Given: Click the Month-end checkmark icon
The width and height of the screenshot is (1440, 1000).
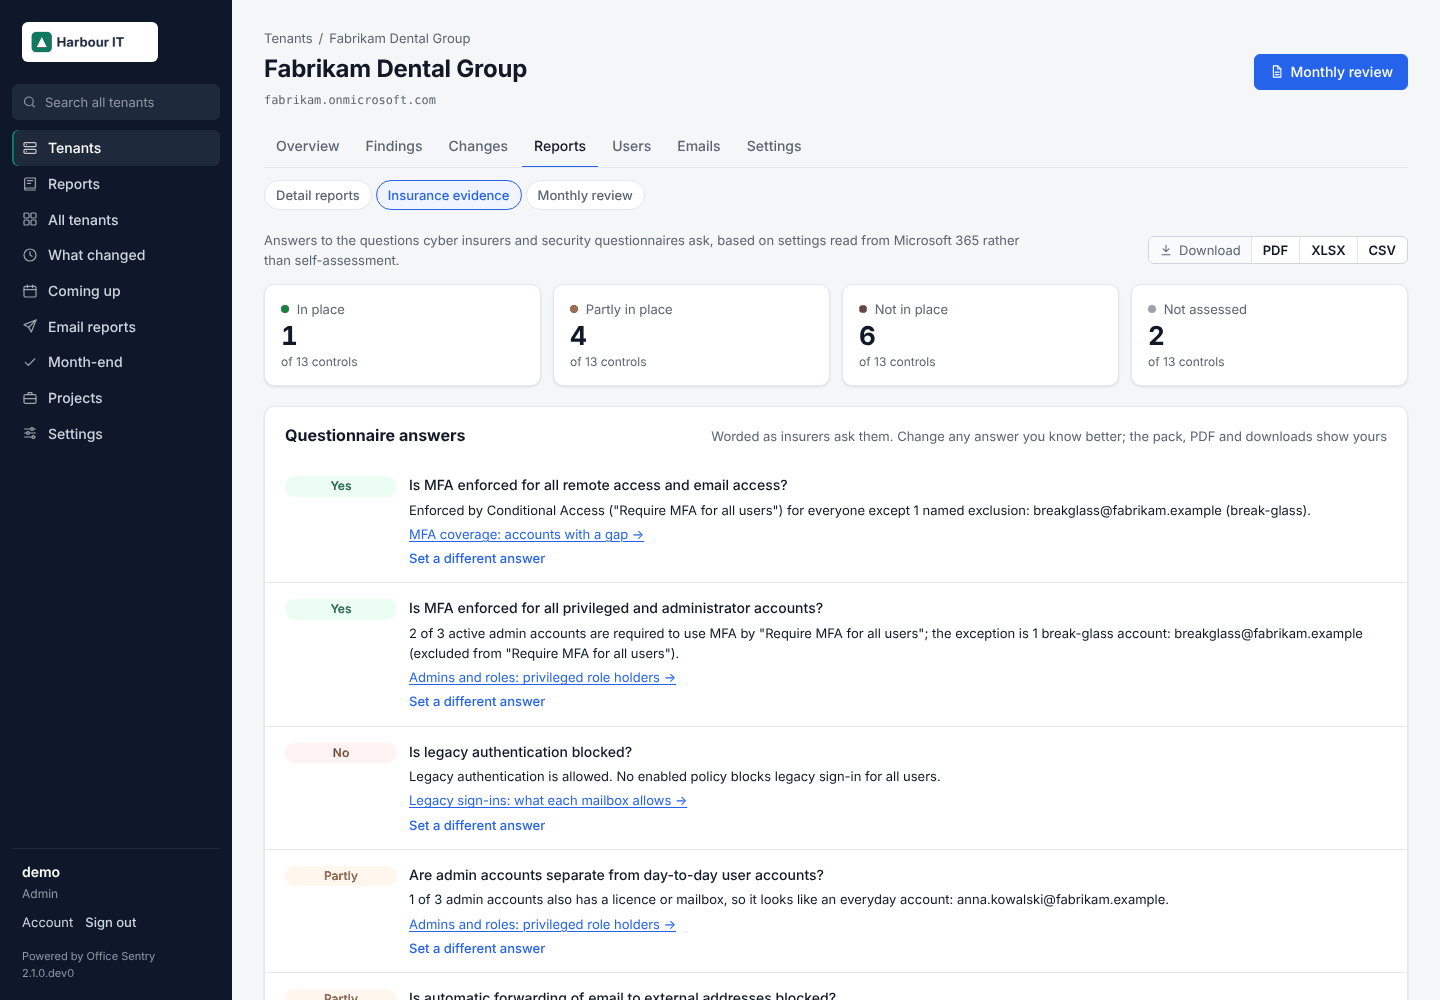Looking at the screenshot, I should click(x=30, y=362).
